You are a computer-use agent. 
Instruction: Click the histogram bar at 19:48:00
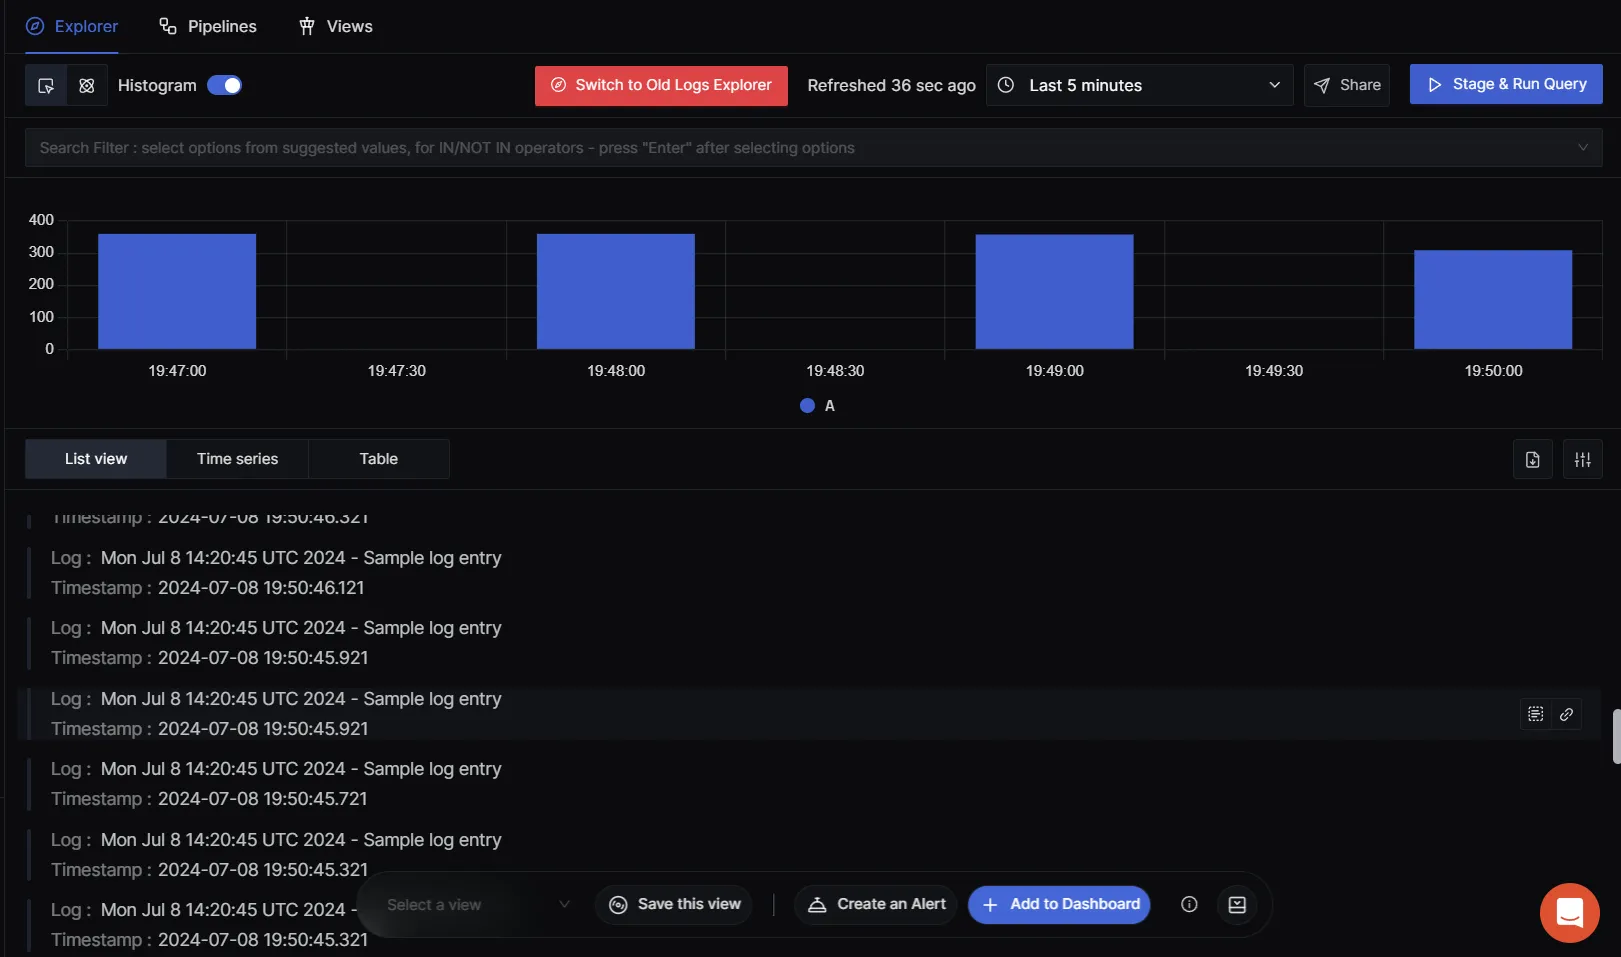point(616,291)
